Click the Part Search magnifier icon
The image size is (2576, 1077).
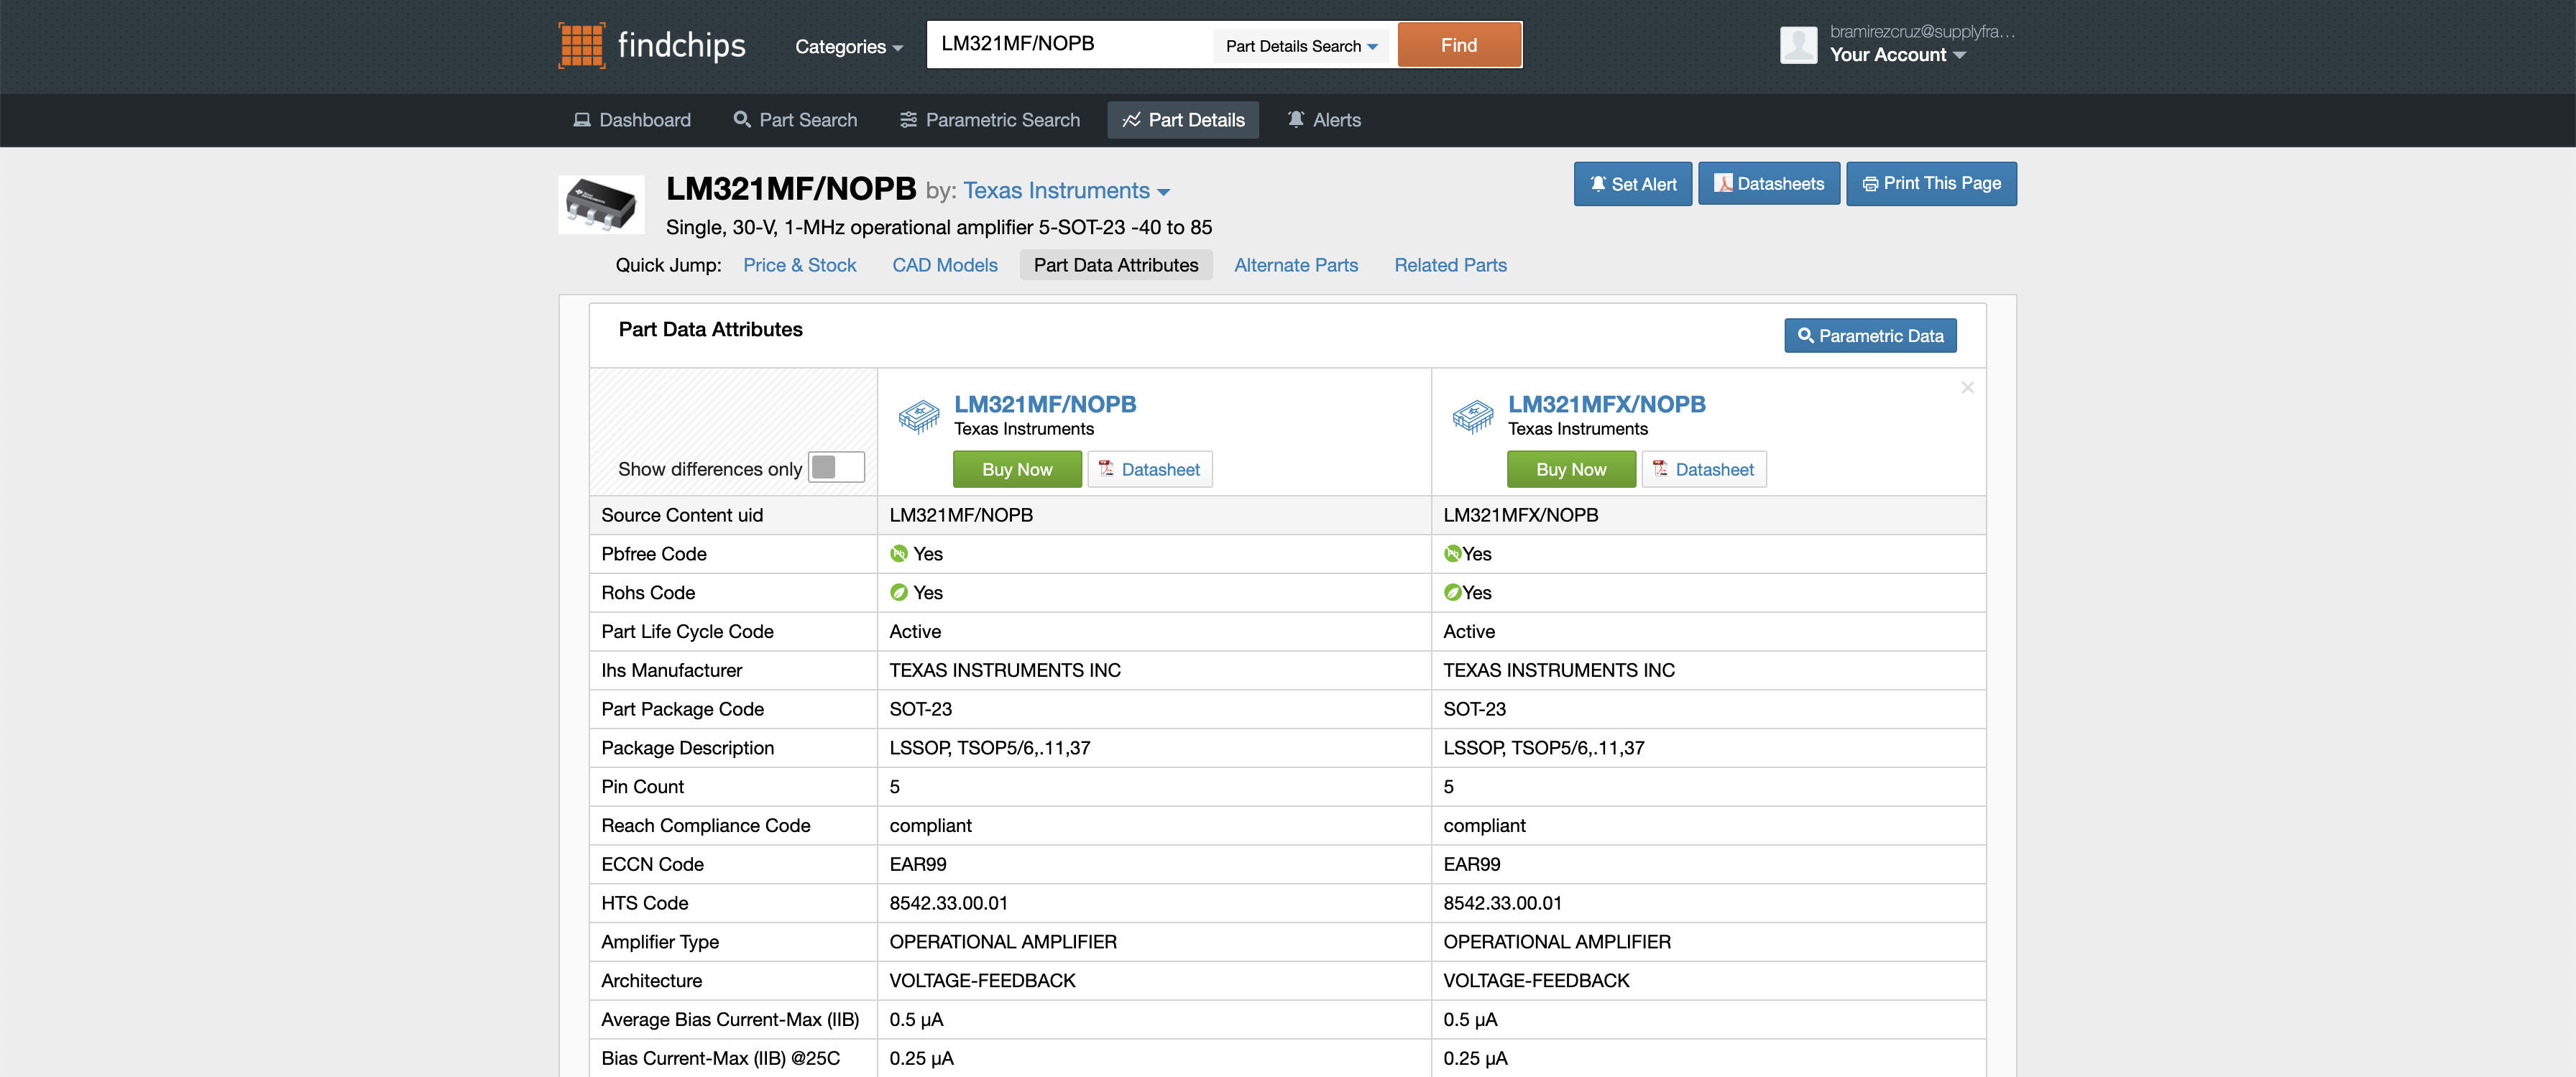[x=742, y=120]
